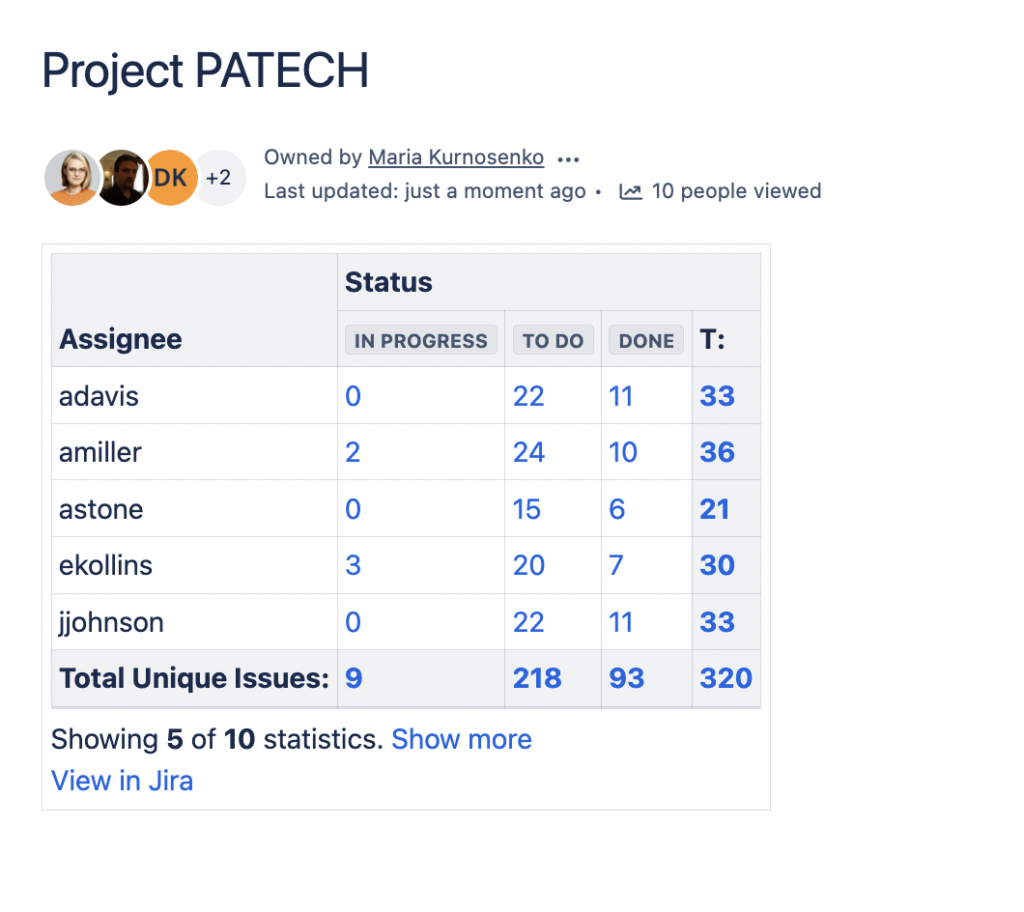Click the 10 people viewed text

pyautogui.click(x=736, y=191)
